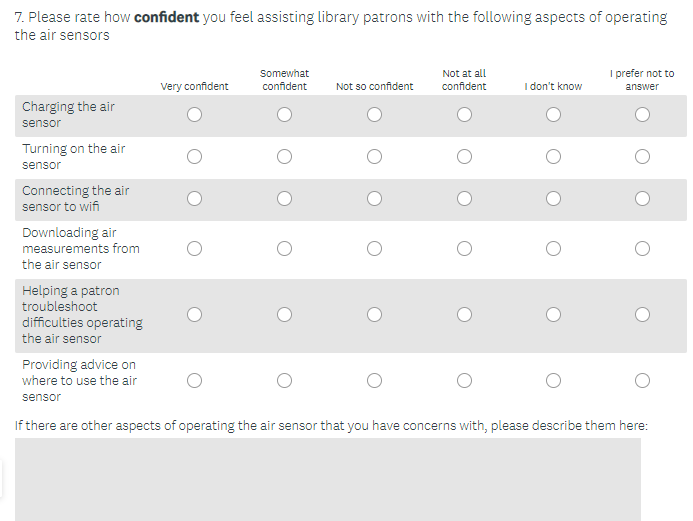The image size is (693, 521).
Task: Select Very confident for Connecting sensor to wifi
Action: coord(194,198)
